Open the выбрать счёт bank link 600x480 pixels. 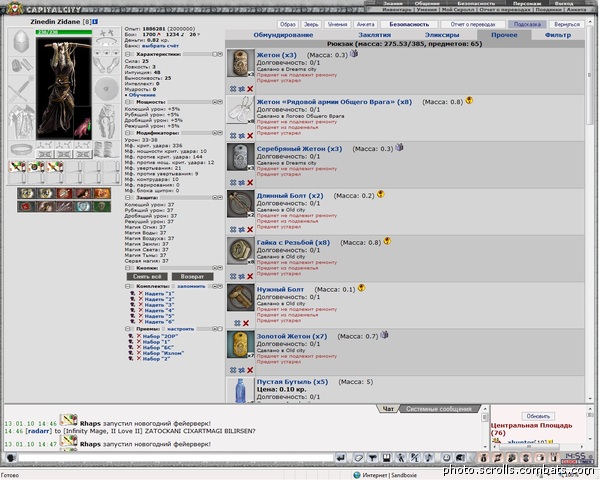coord(160,46)
